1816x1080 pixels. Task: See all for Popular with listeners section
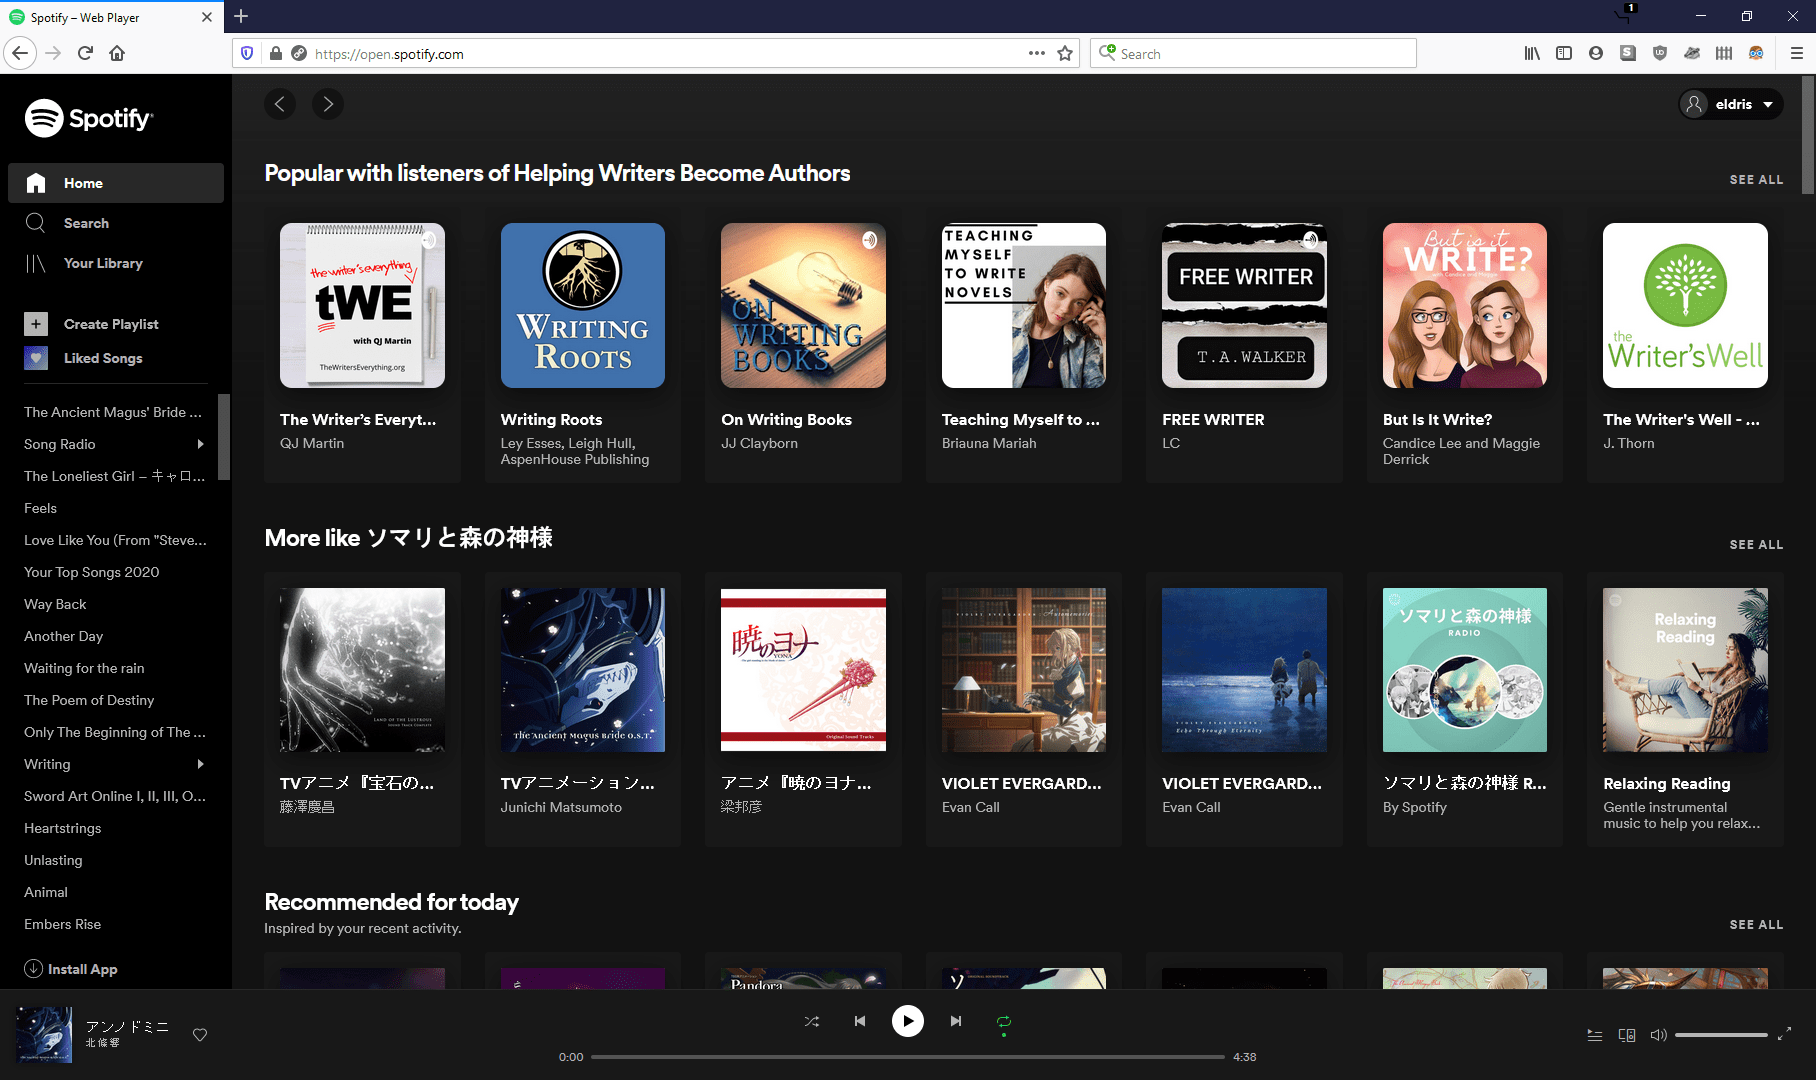tap(1756, 180)
